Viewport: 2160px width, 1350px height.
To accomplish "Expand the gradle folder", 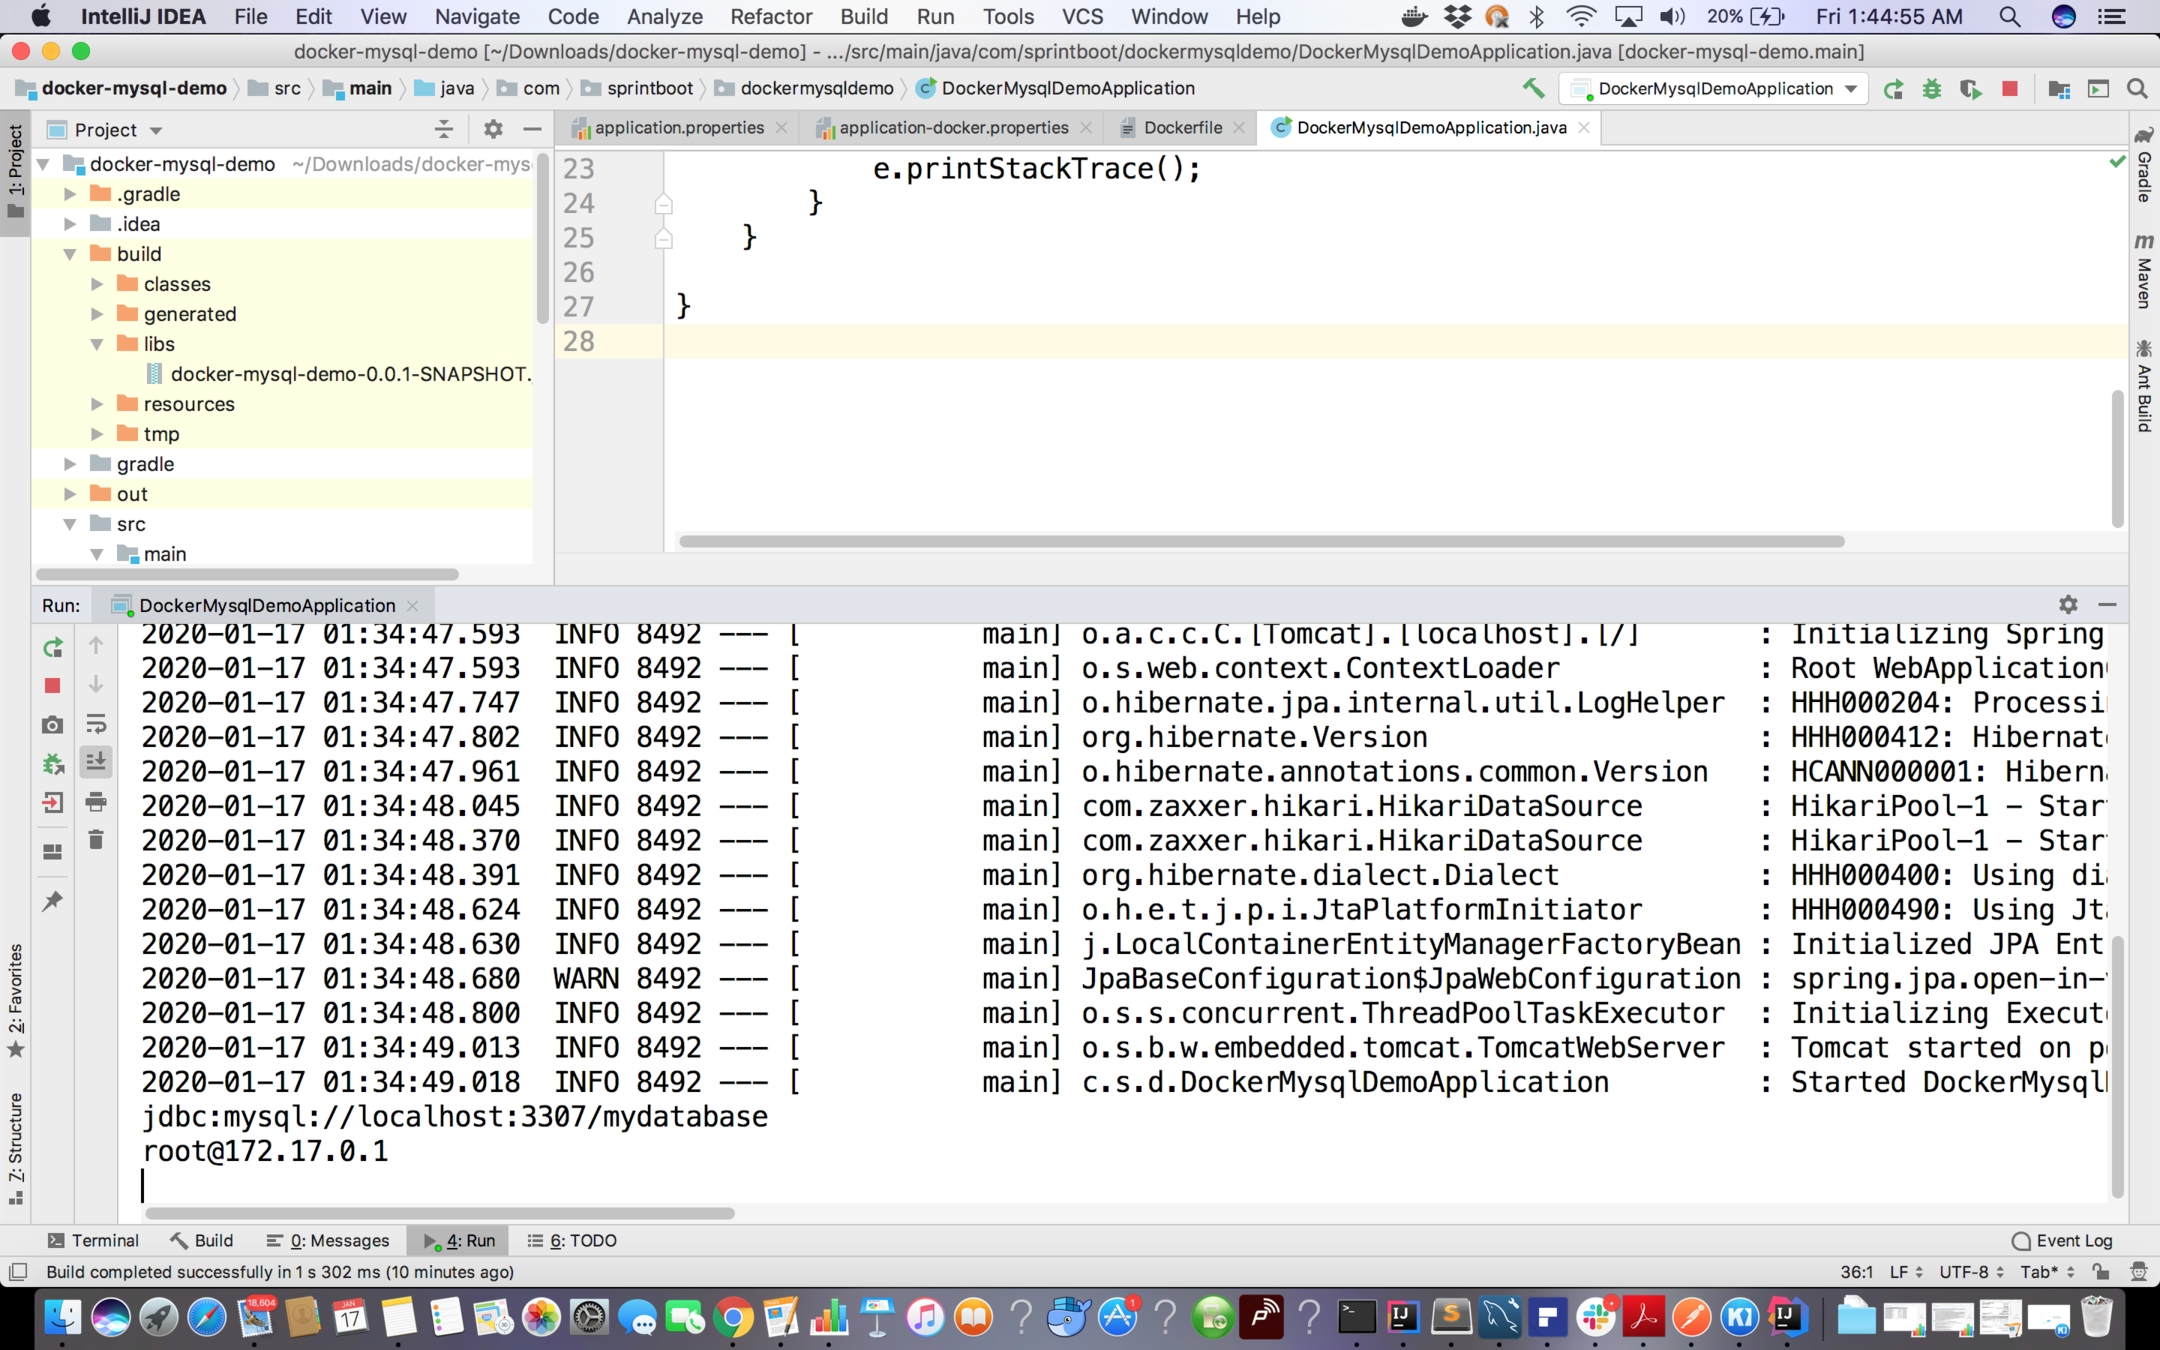I will 70,464.
